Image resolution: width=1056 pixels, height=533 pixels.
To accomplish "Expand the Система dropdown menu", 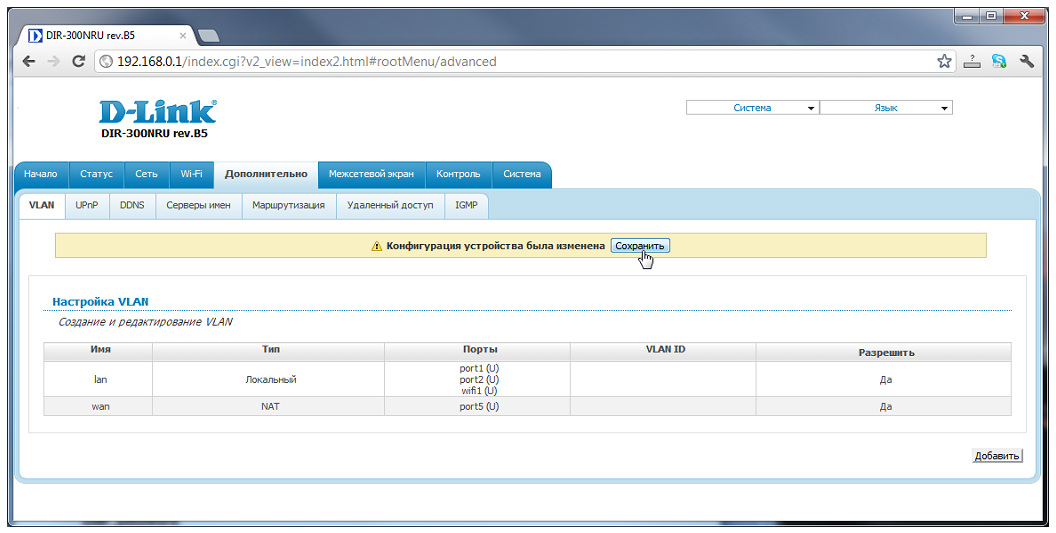I will 752,108.
